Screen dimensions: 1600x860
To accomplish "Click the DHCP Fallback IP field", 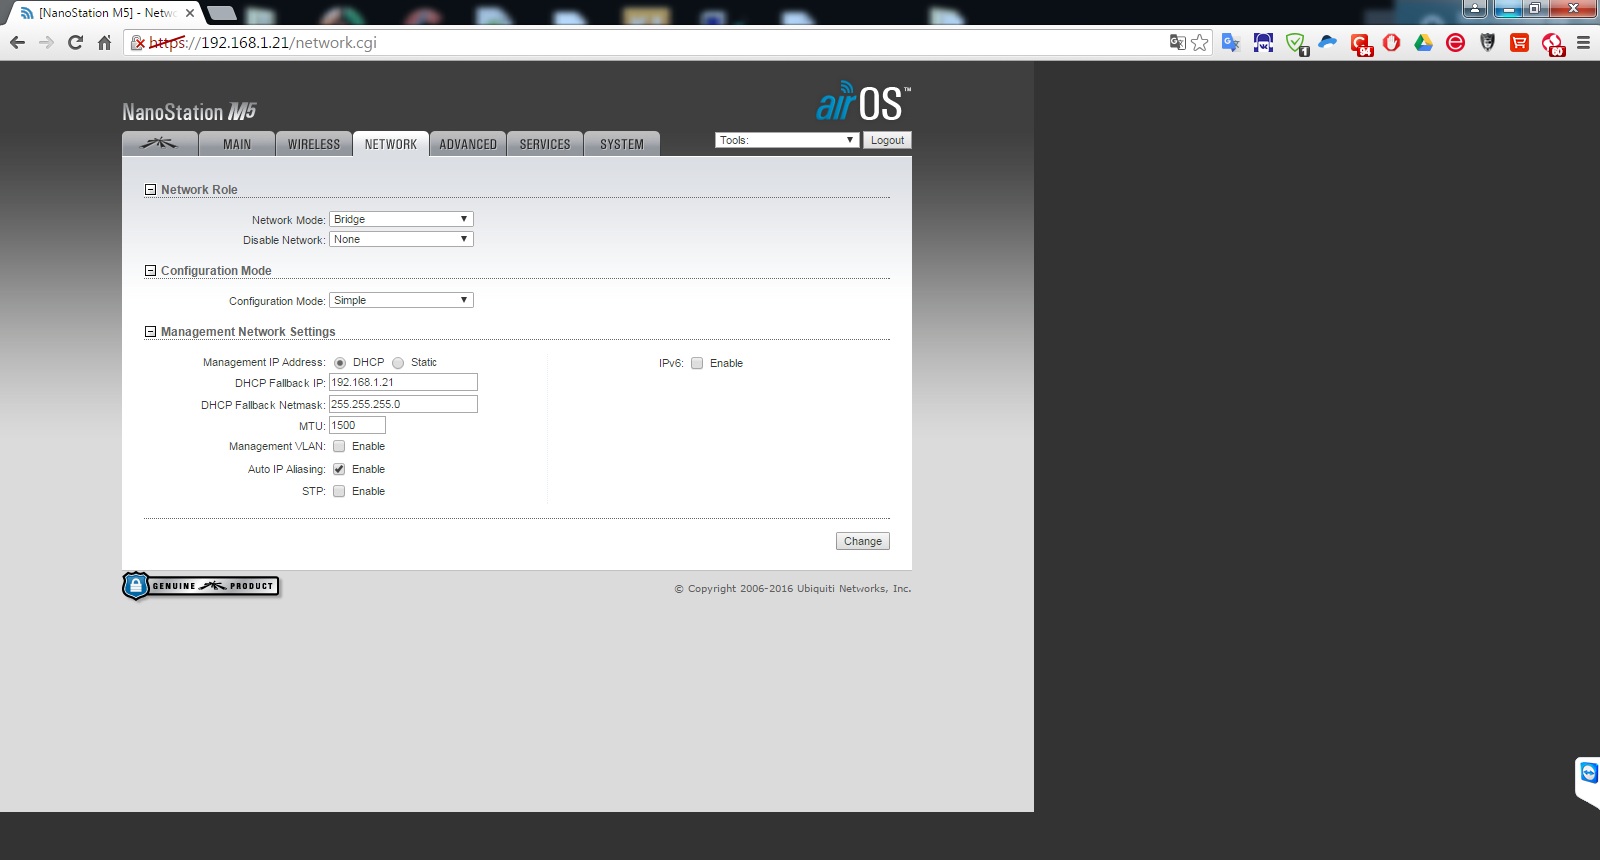I will point(403,382).
